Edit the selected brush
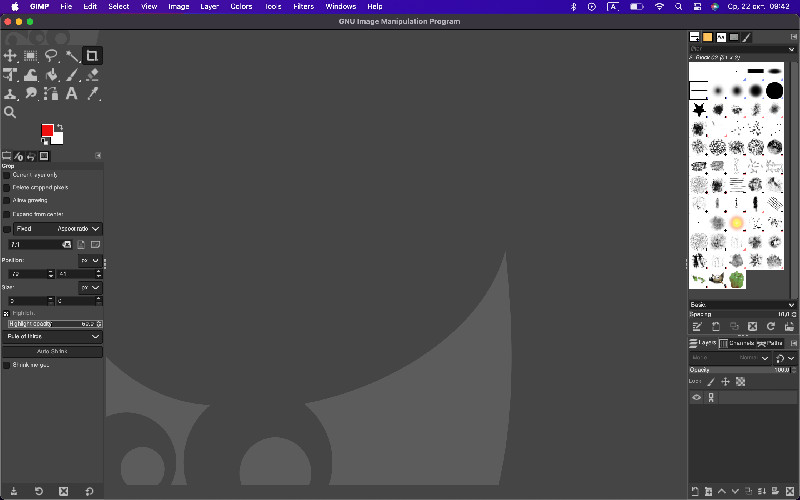800x500 pixels. click(696, 327)
